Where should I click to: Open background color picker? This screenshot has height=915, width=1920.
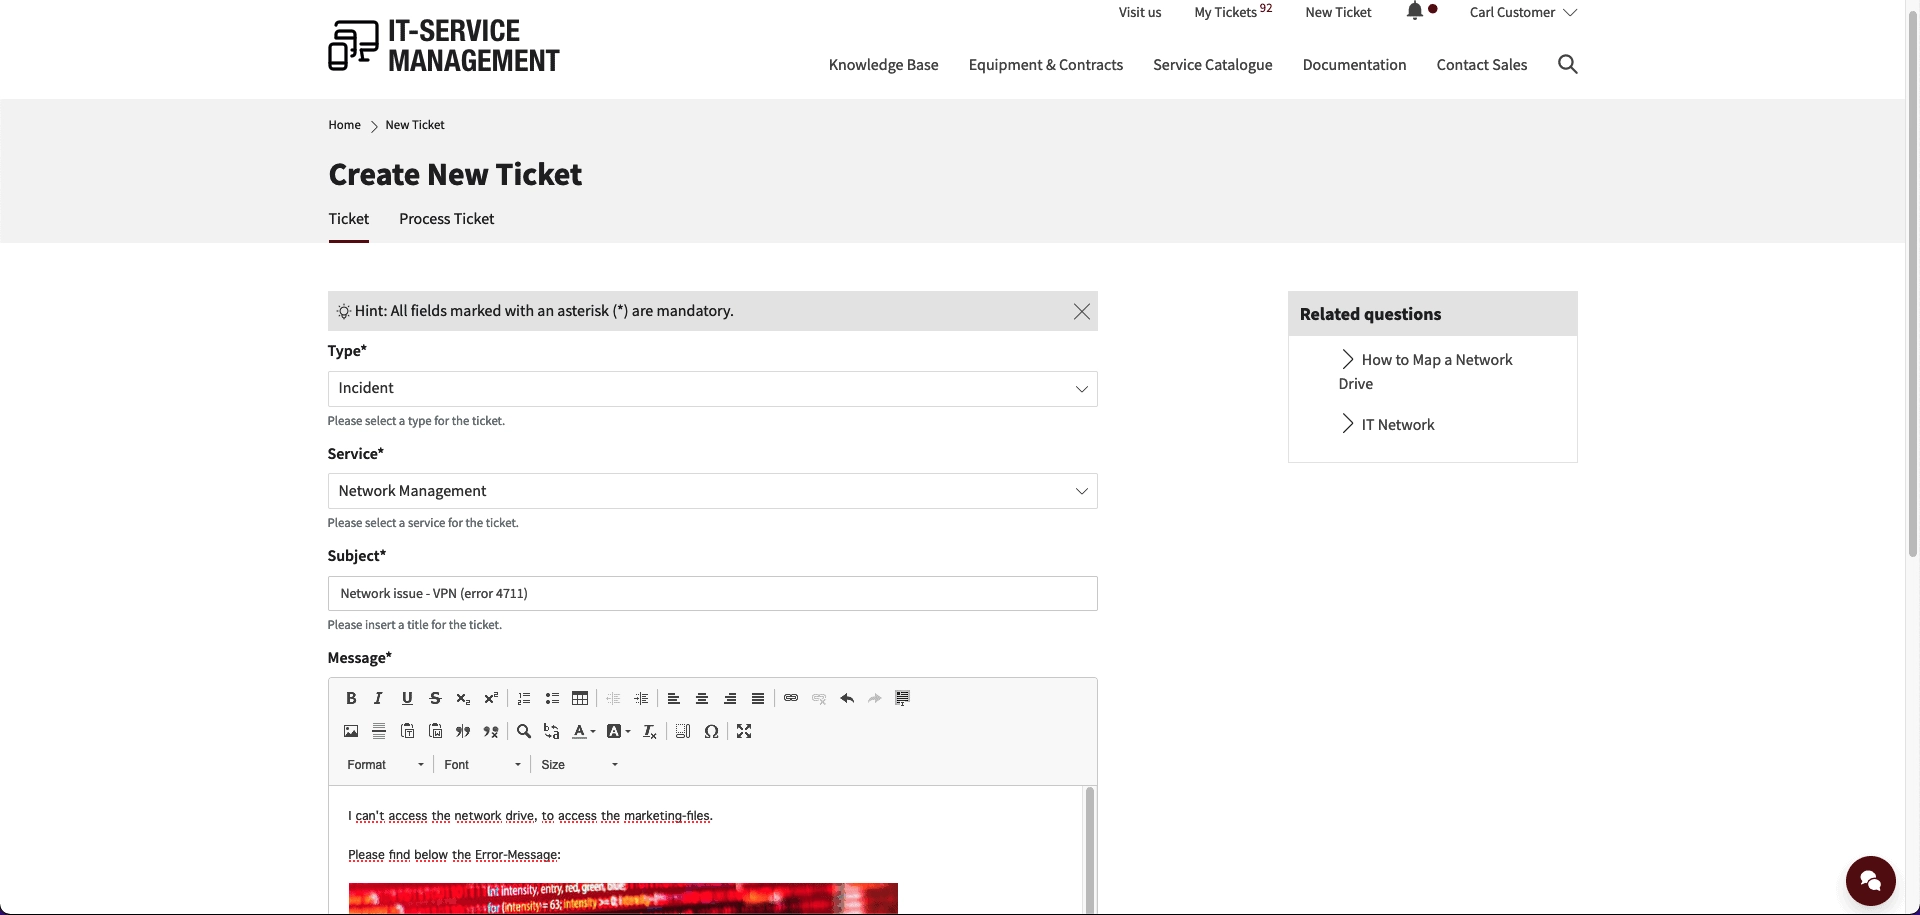(x=619, y=731)
